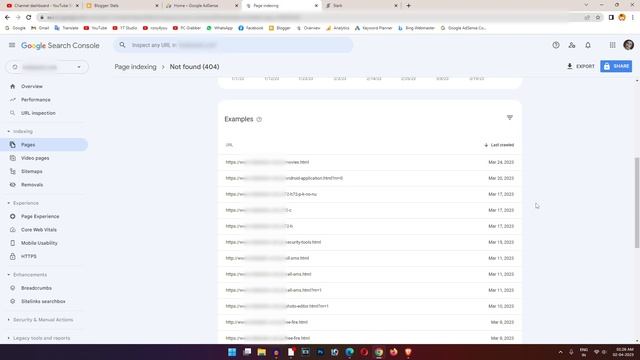Open the Bing Webmaster bookmark
This screenshot has height=360, width=640.
(416, 28)
